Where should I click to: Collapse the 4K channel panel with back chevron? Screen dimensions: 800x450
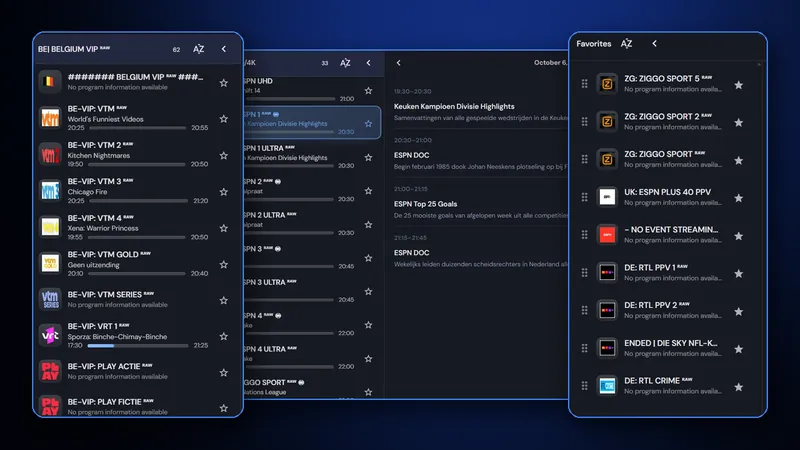(368, 63)
